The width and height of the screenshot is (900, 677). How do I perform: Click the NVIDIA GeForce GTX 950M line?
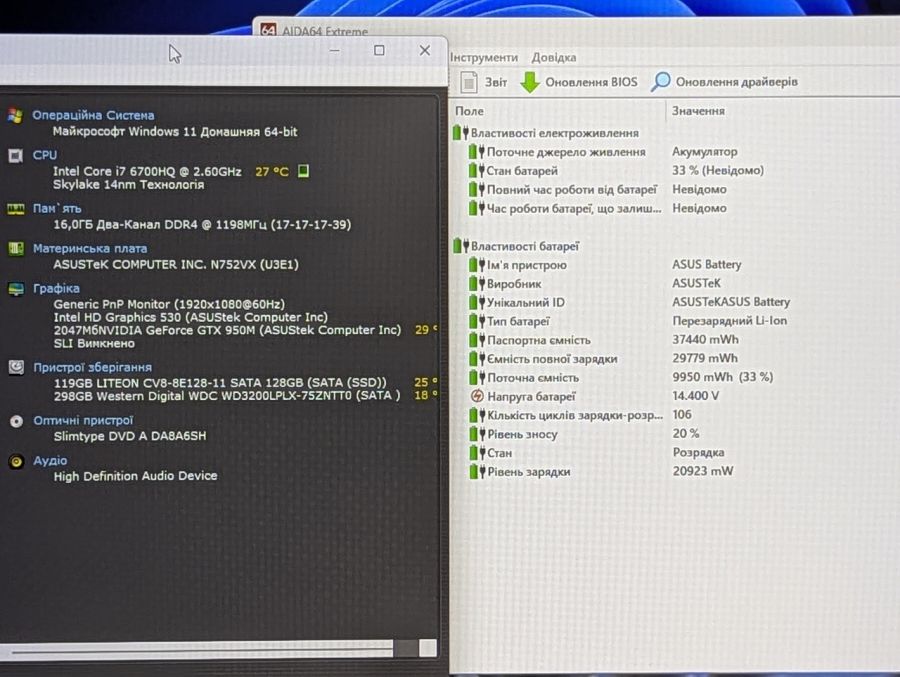[227, 330]
